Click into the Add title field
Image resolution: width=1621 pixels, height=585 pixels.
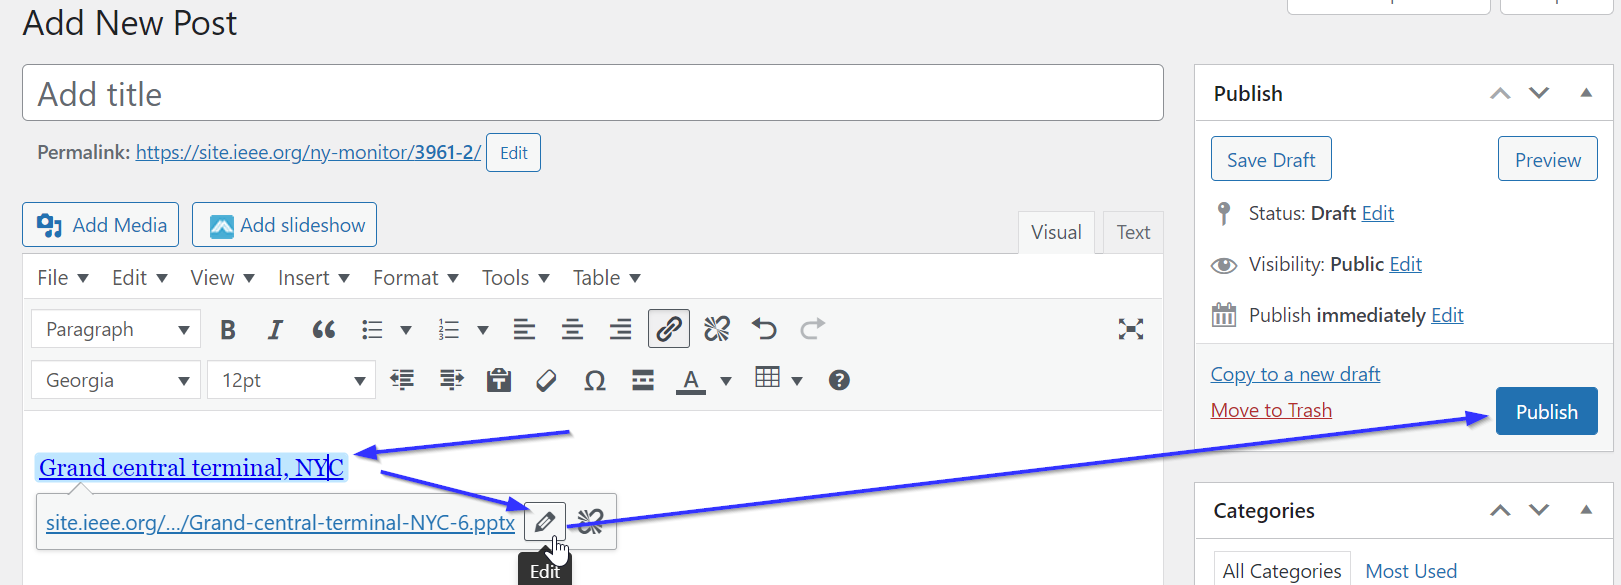(592, 94)
